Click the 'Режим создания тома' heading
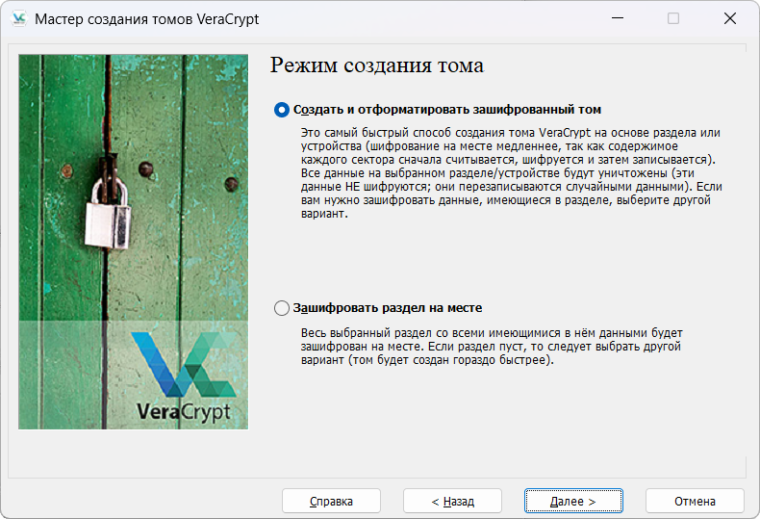The image size is (760, 519). 377,66
